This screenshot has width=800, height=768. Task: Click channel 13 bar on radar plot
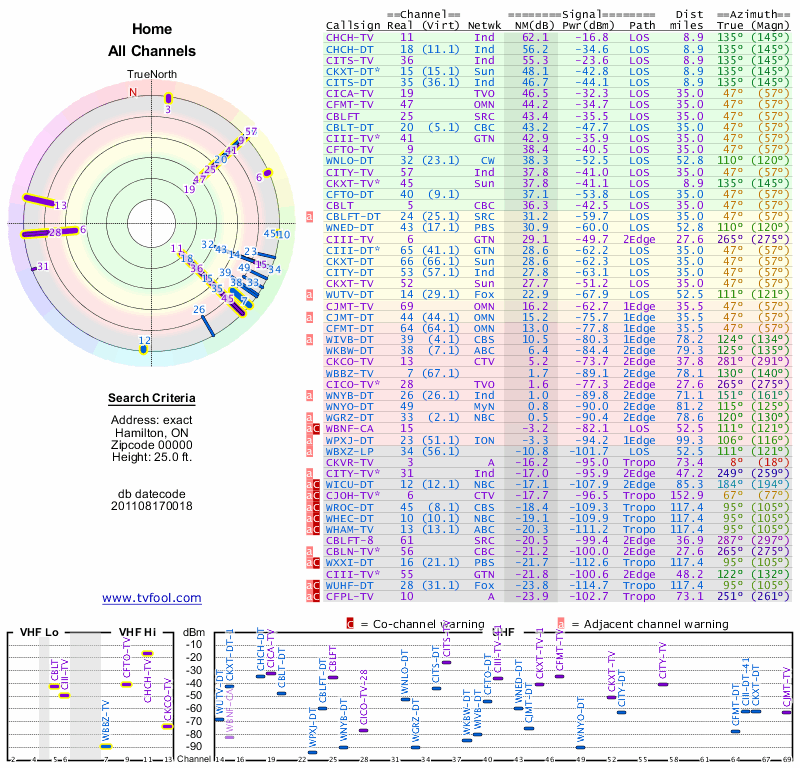click(x=39, y=201)
